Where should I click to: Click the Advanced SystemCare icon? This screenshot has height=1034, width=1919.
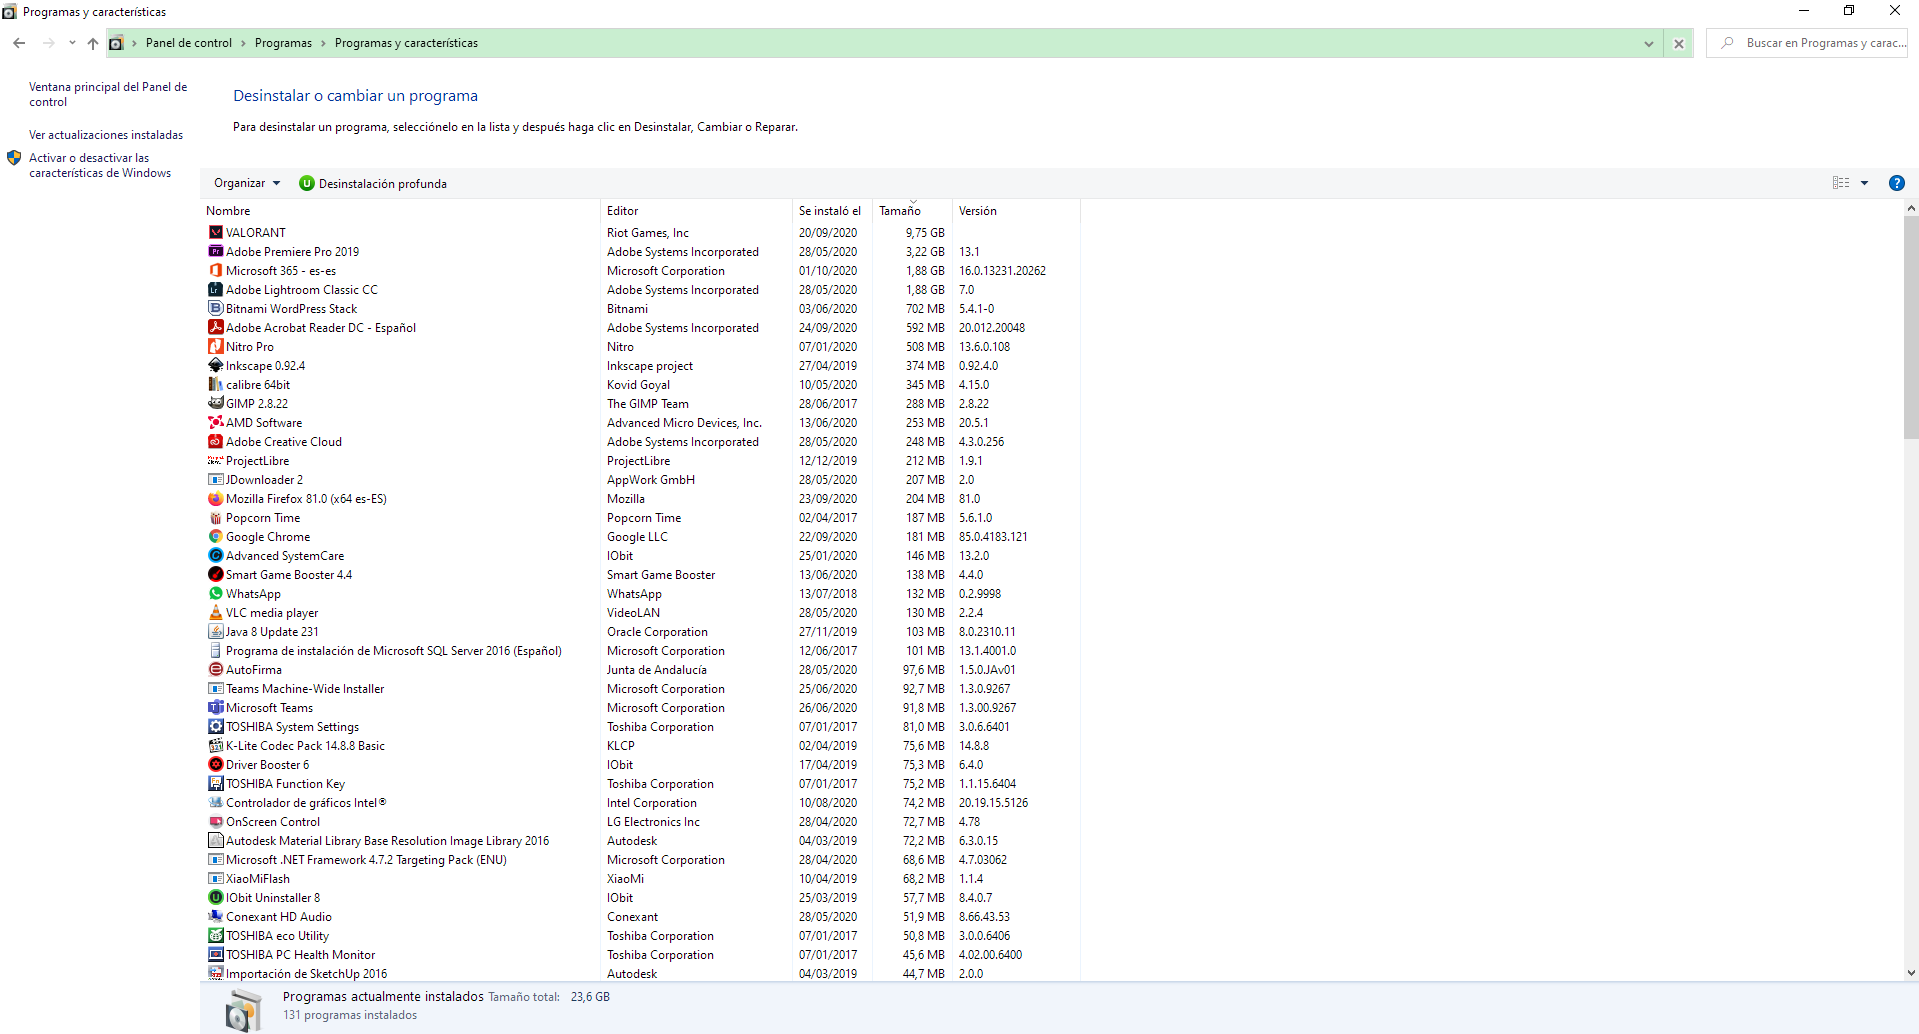pyautogui.click(x=215, y=555)
